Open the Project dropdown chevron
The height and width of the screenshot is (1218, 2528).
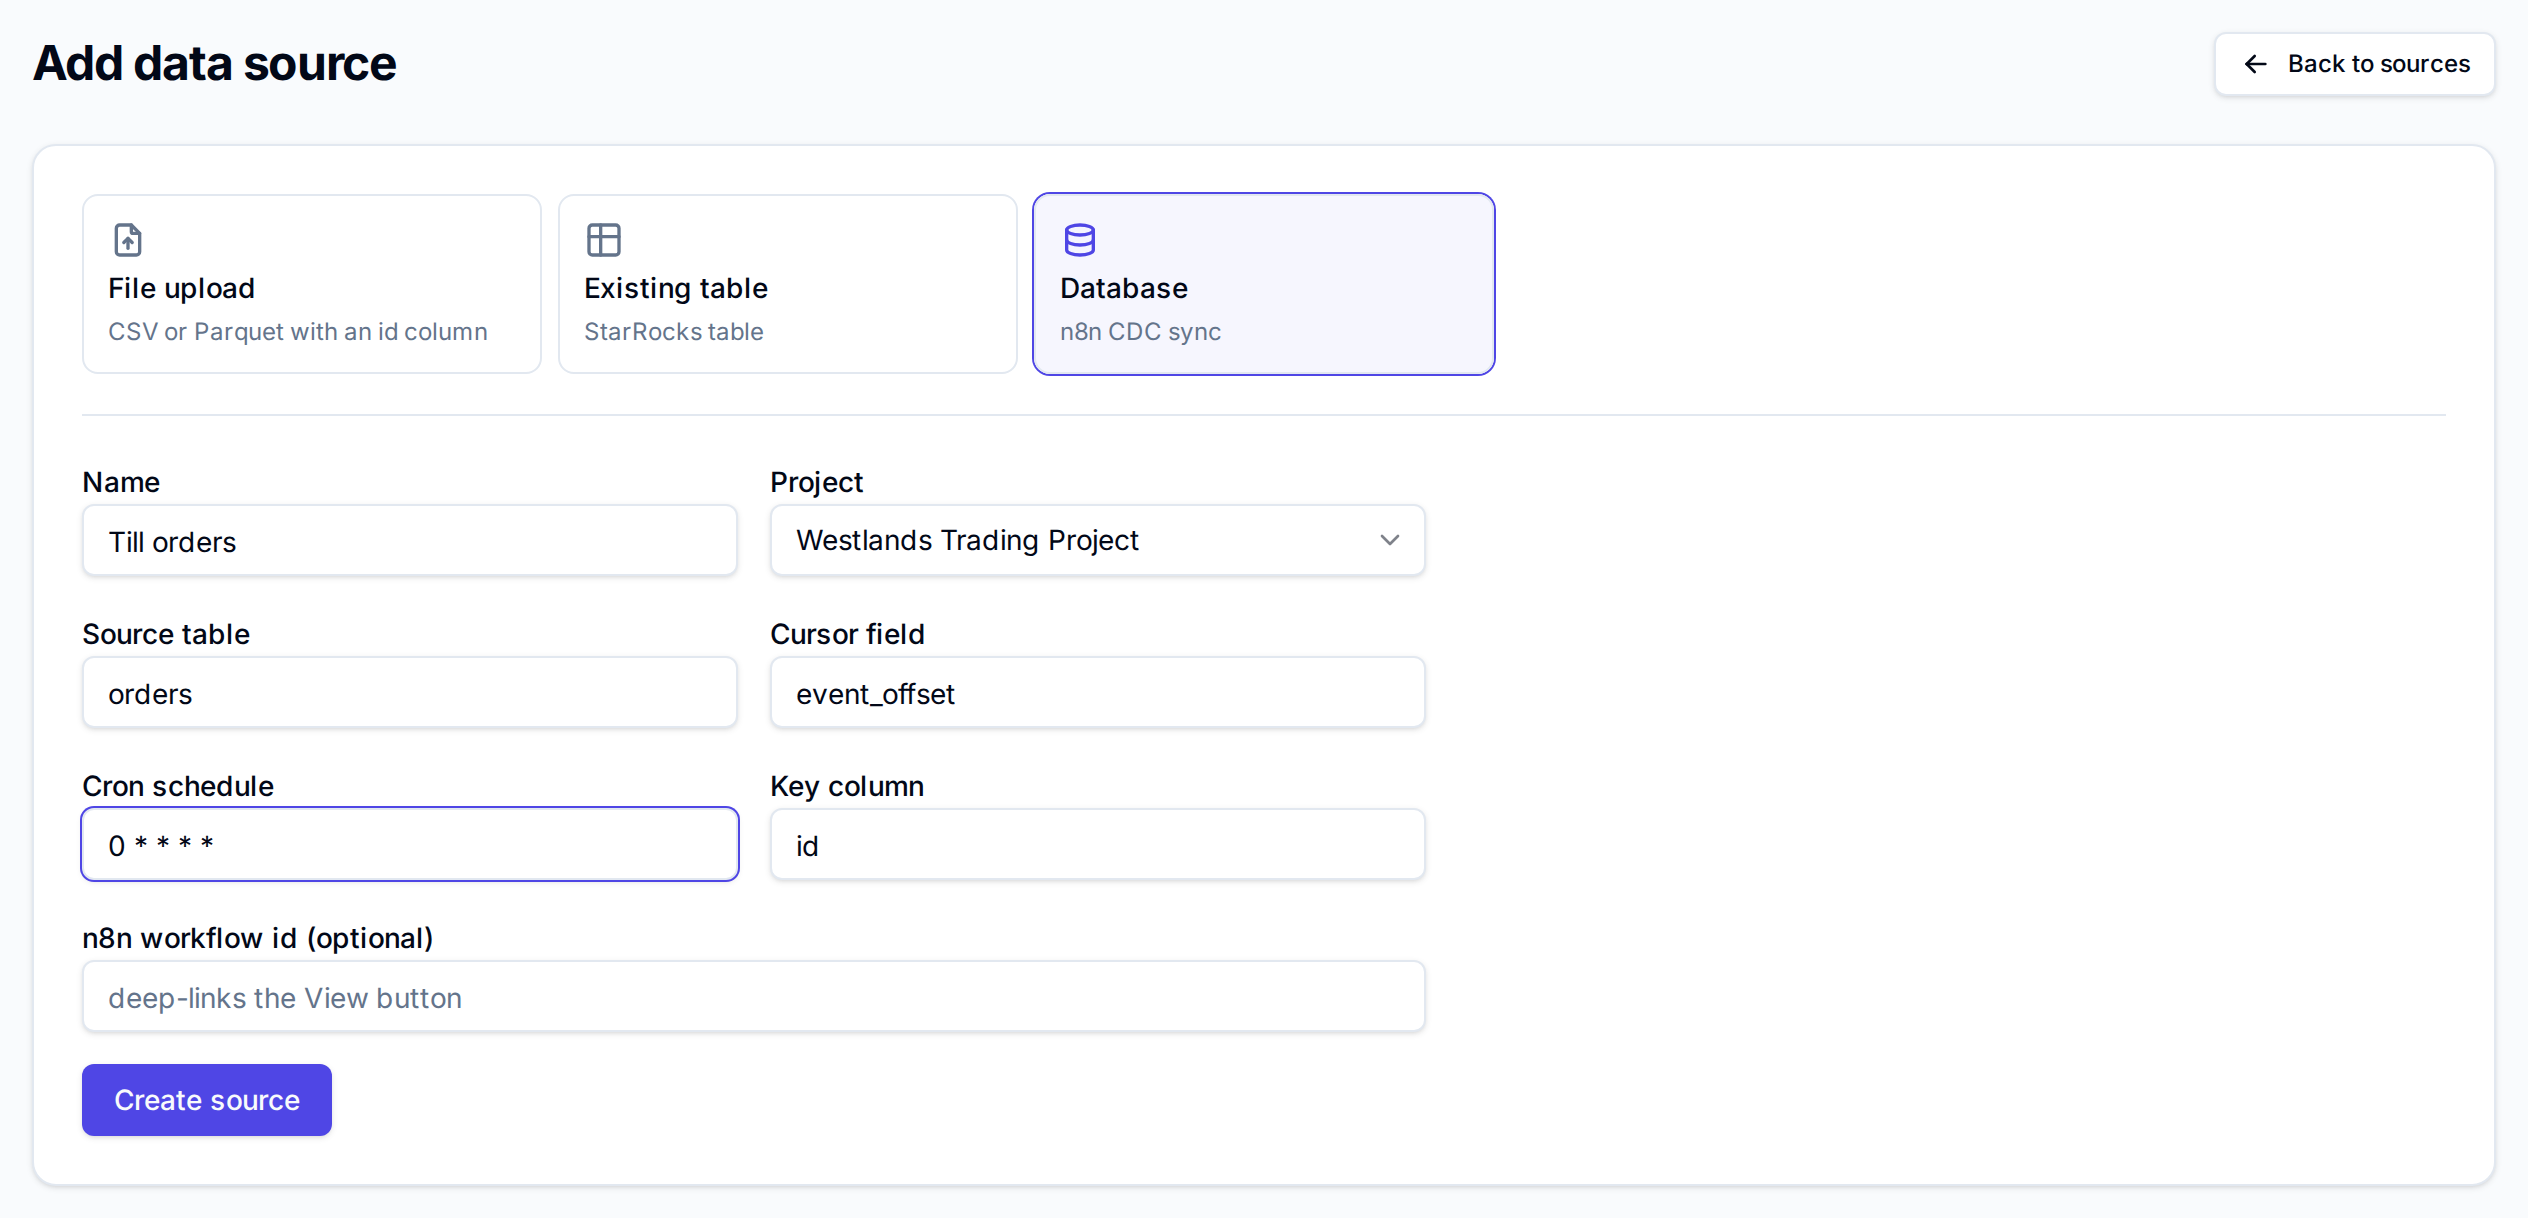point(1390,540)
